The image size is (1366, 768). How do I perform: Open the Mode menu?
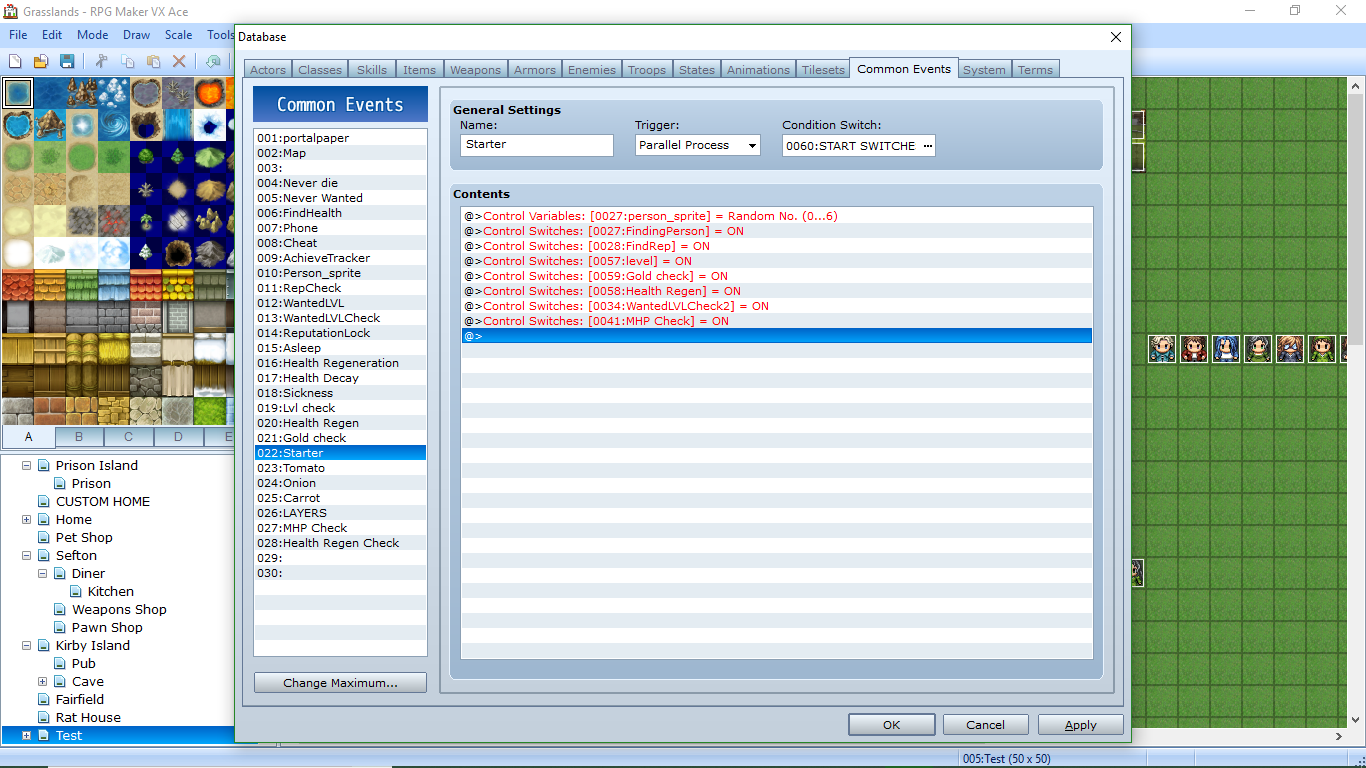point(92,35)
